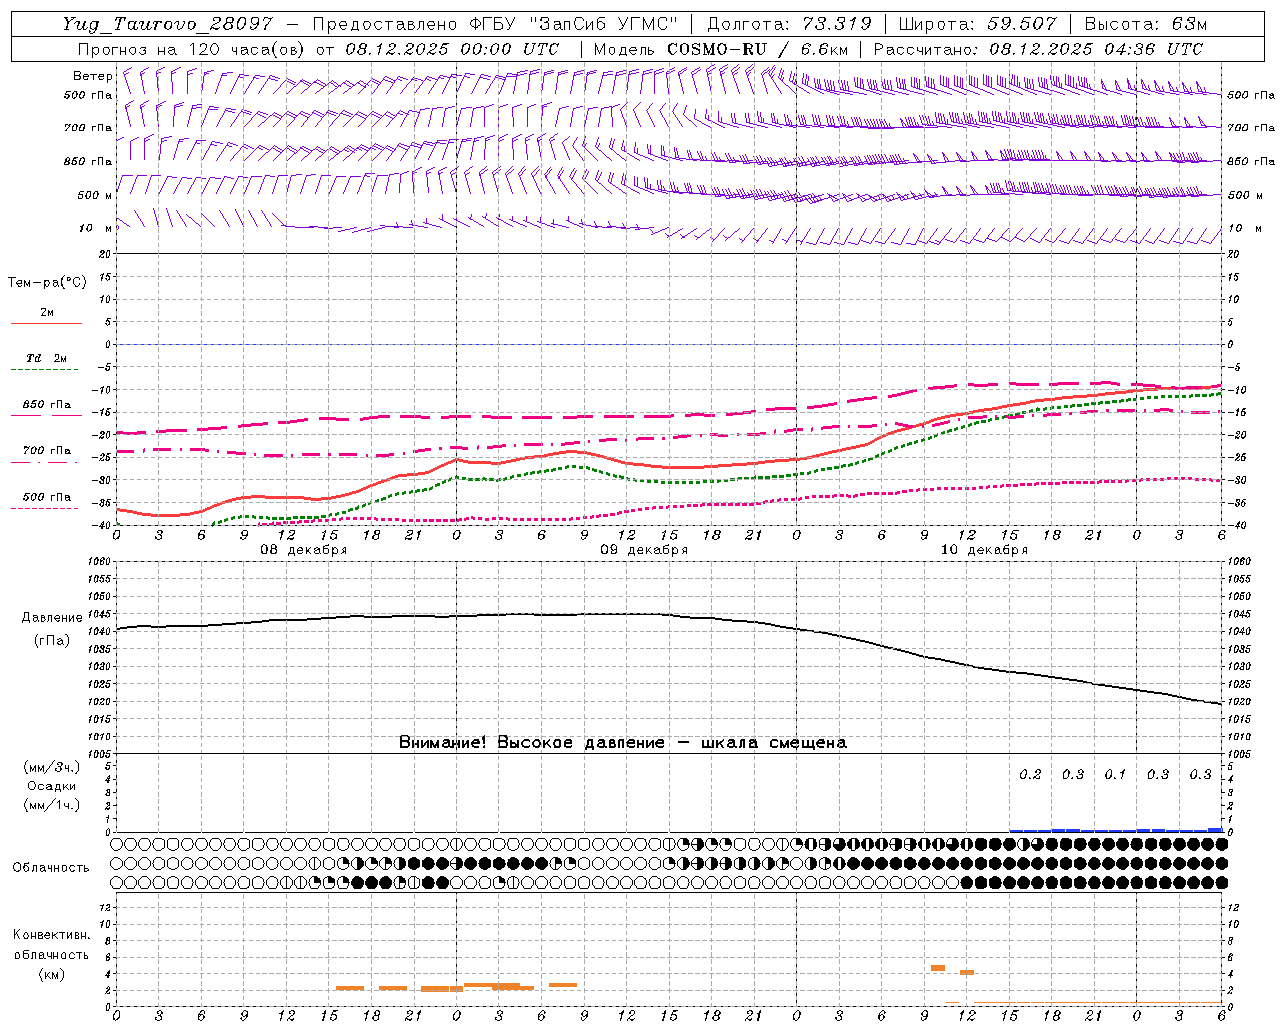Click the 10 декабря date label
This screenshot has height=1024, width=1280.
tap(984, 550)
